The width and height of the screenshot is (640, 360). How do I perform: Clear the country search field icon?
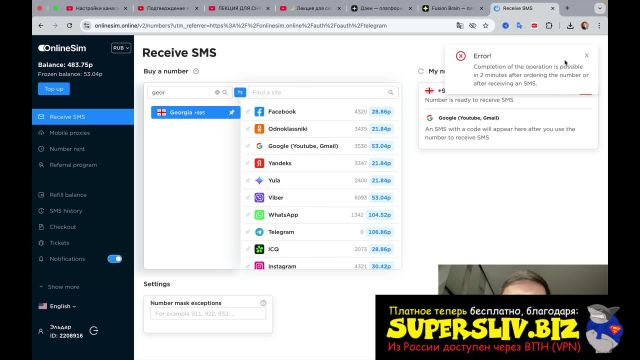217,92
